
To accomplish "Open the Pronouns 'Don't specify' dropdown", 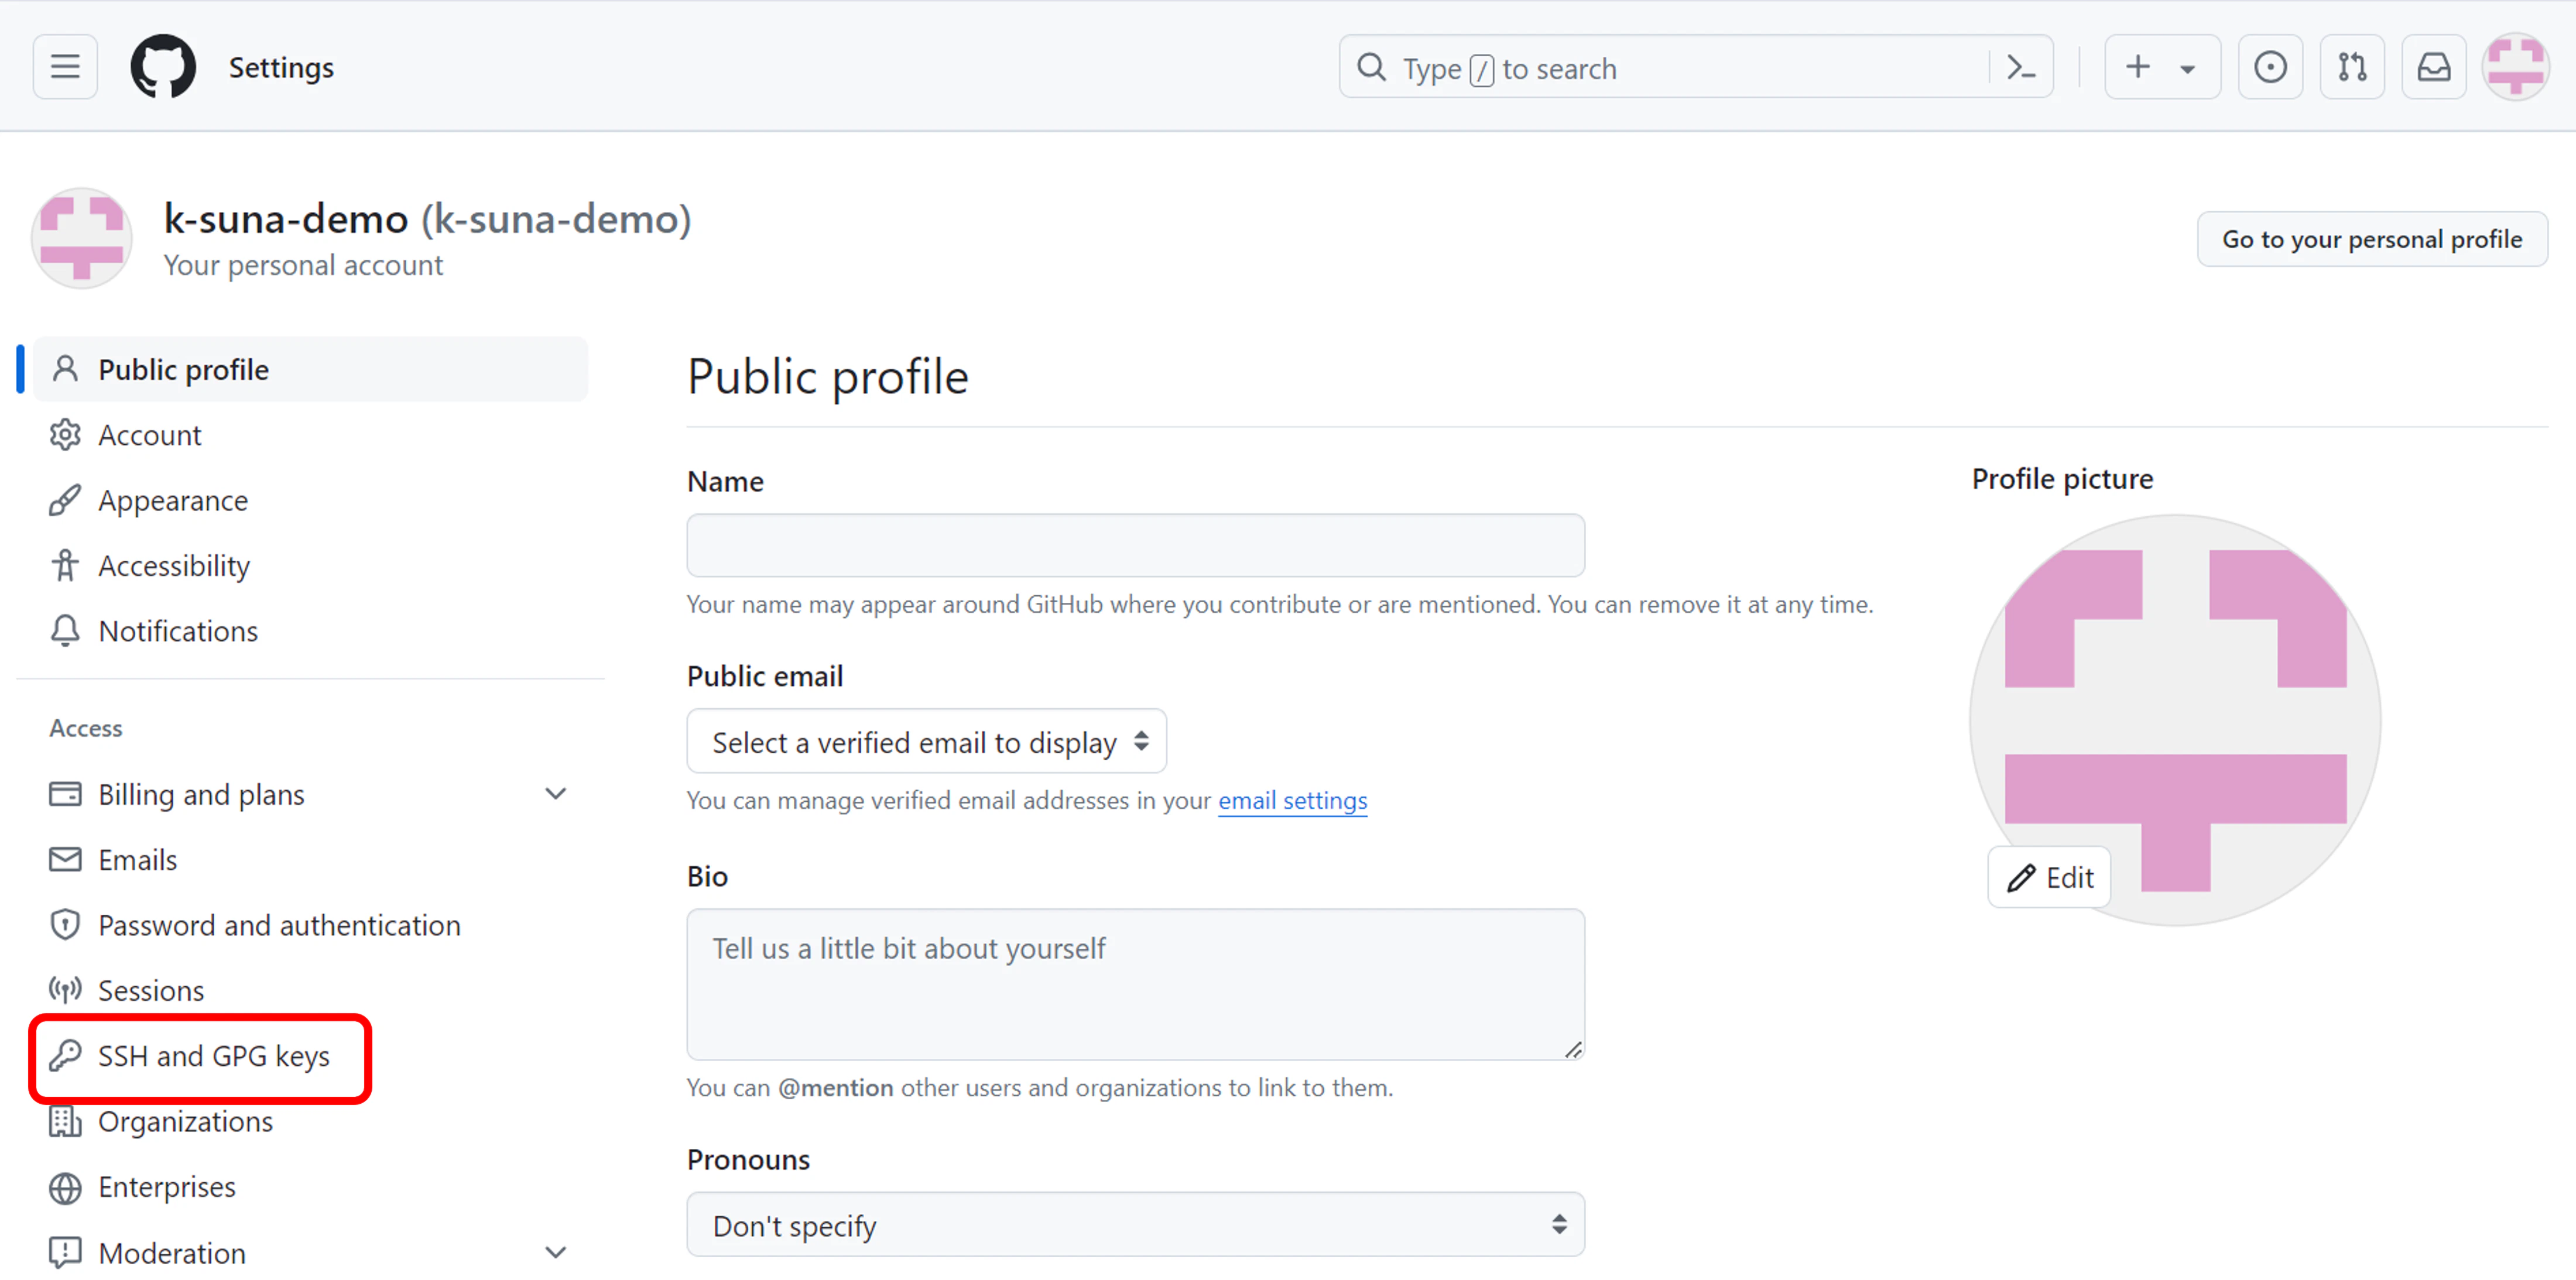I will tap(1135, 1224).
